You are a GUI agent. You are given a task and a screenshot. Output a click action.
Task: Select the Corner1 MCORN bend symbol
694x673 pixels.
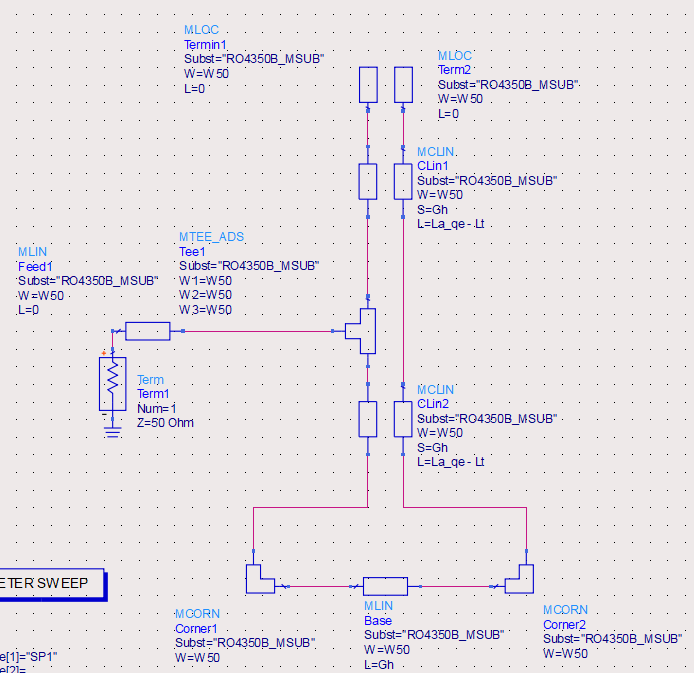pyautogui.click(x=260, y=579)
